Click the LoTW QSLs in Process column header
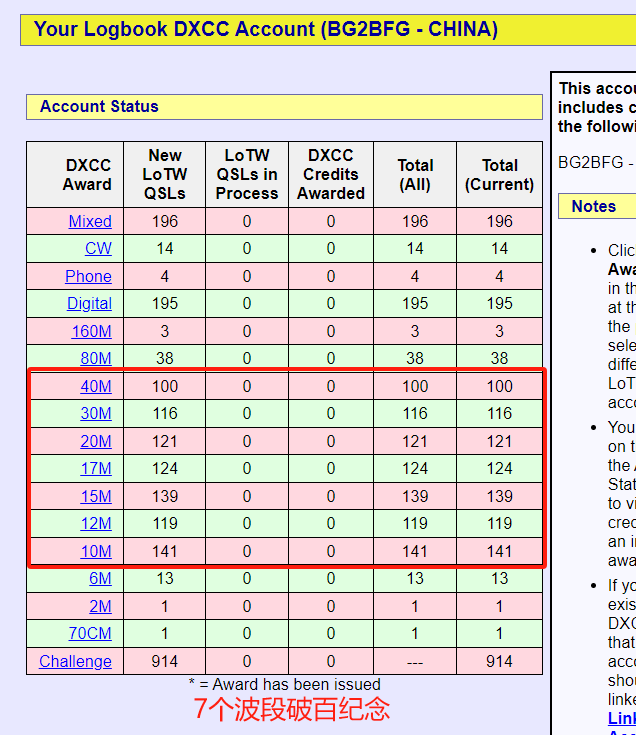 click(x=247, y=174)
